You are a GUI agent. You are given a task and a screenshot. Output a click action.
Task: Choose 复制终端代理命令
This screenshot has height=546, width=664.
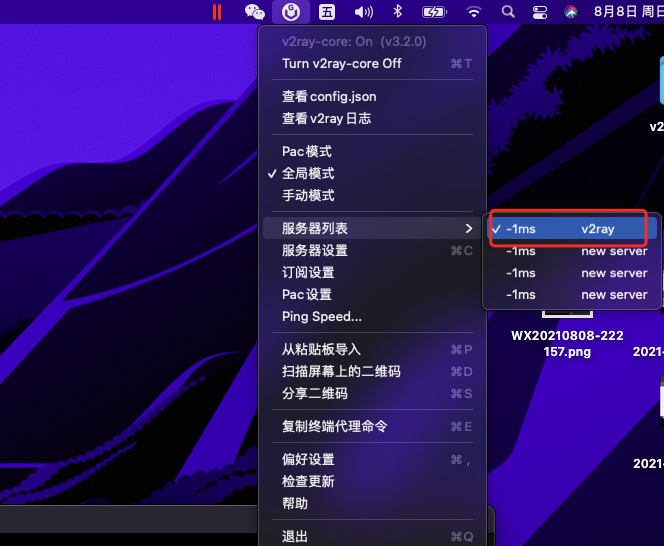(x=373, y=427)
